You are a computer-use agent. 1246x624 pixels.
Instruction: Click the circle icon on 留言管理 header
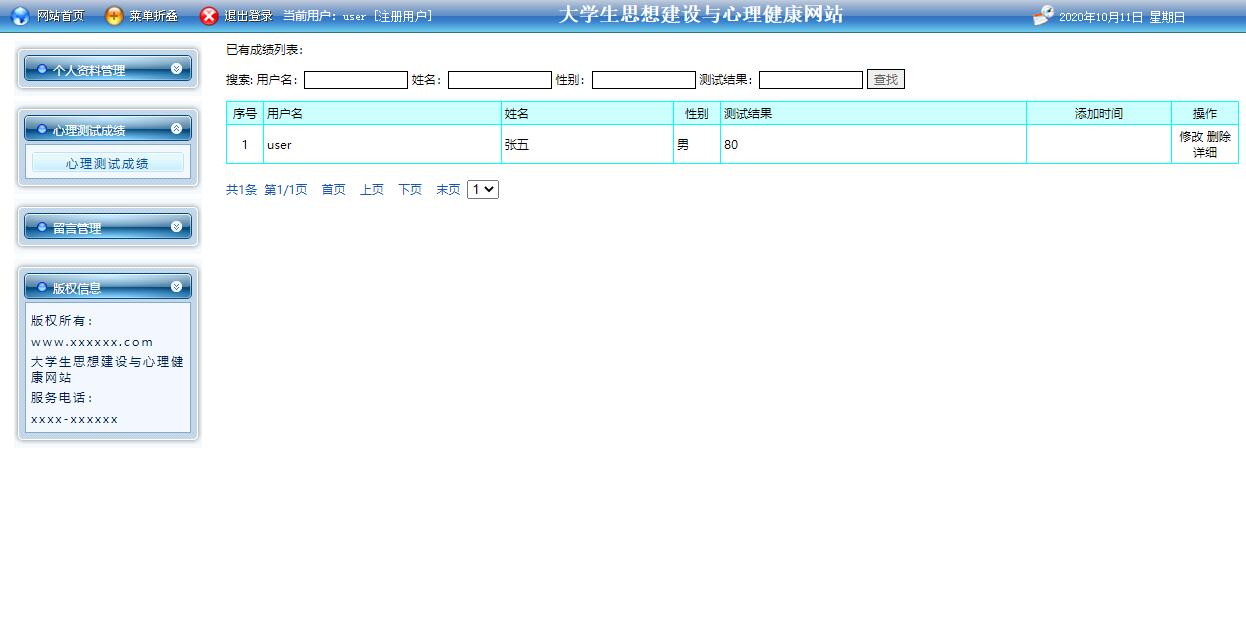coord(42,226)
